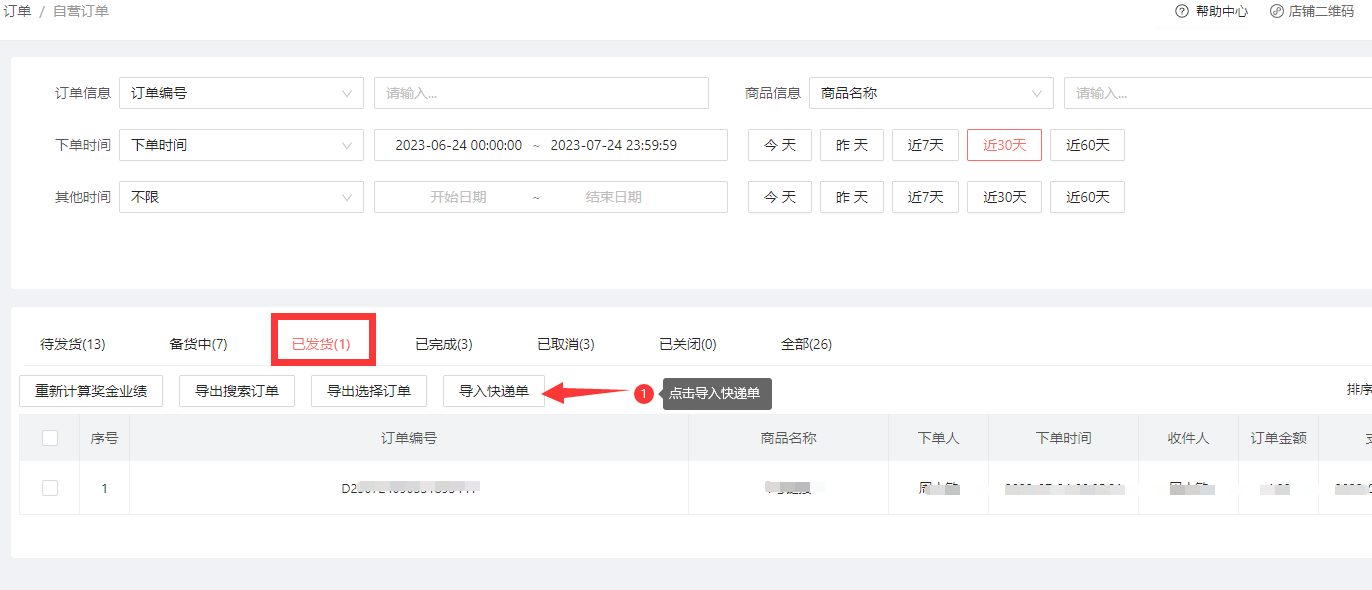Expand the order time type dropdown
This screenshot has height=590, width=1372.
coord(241,145)
